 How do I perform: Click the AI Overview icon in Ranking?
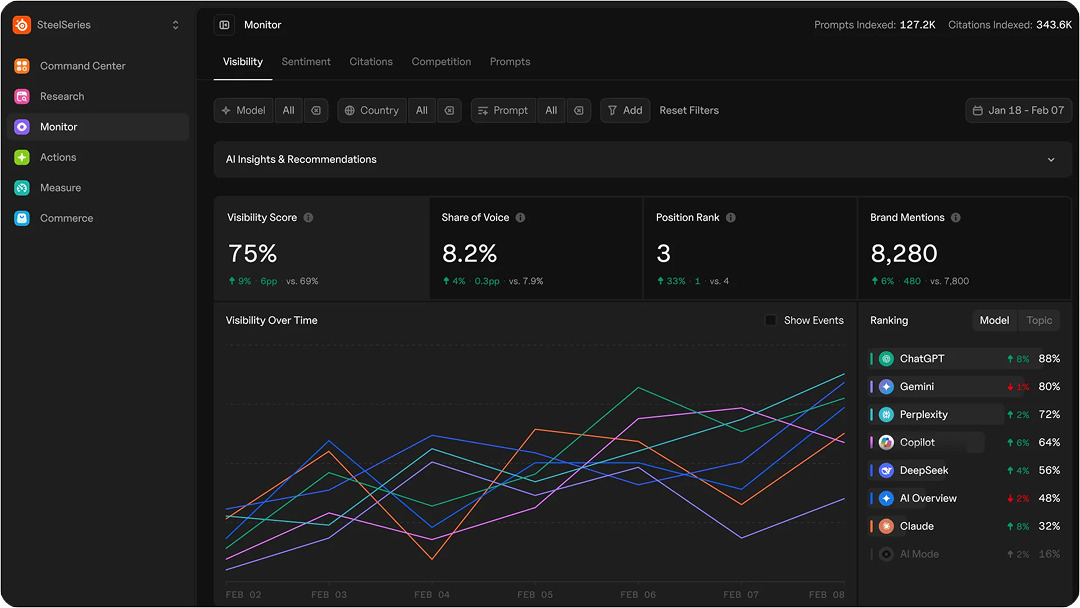pos(886,499)
